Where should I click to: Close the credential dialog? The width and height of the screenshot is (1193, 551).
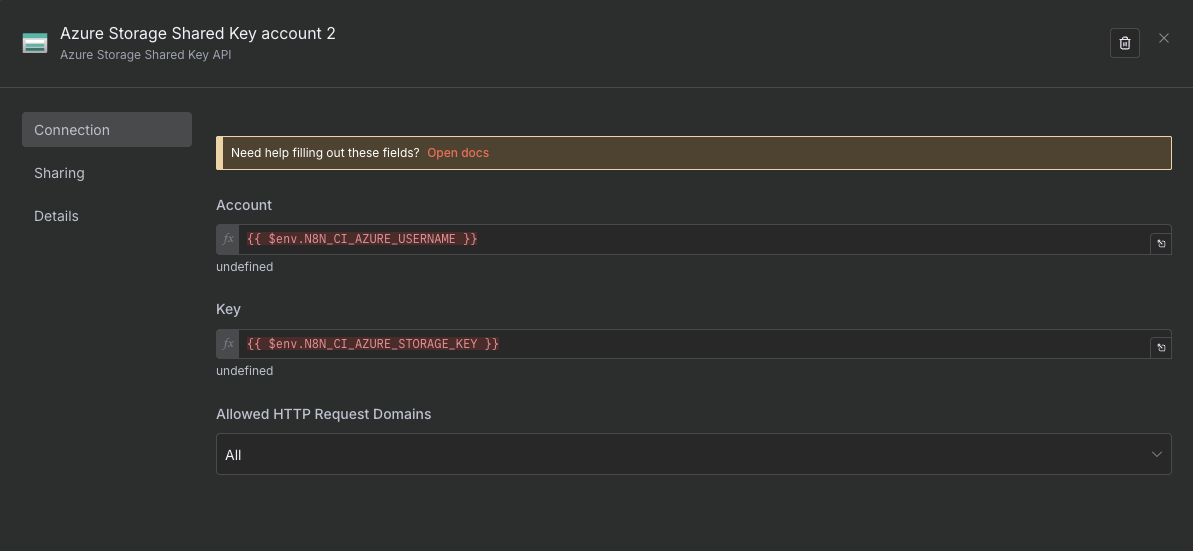(x=1164, y=38)
